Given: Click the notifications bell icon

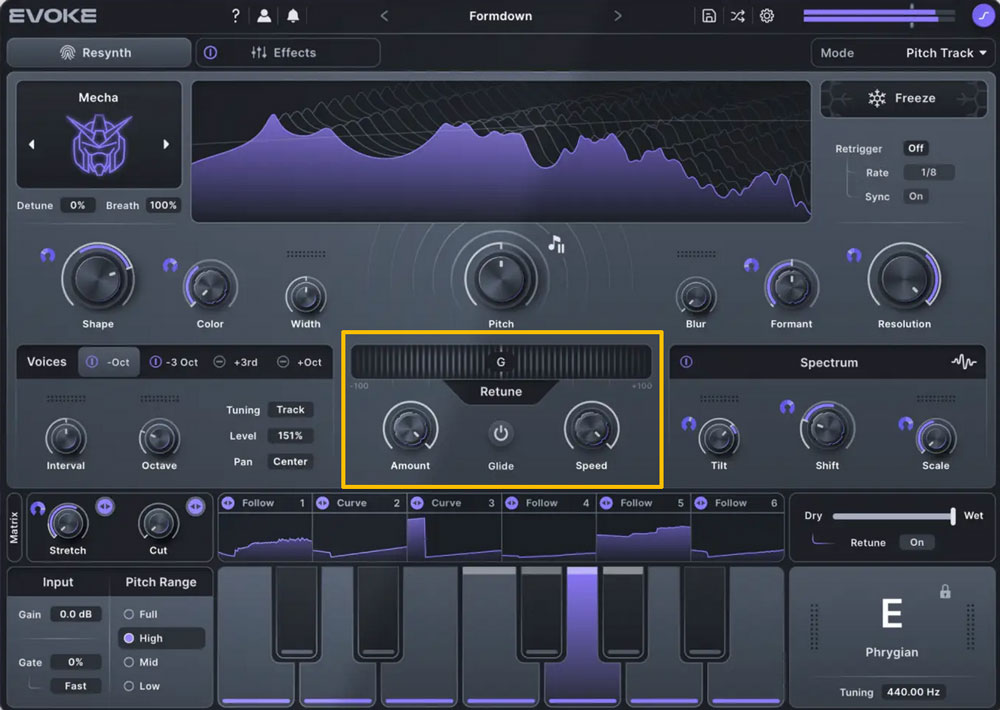Looking at the screenshot, I should click(x=293, y=16).
